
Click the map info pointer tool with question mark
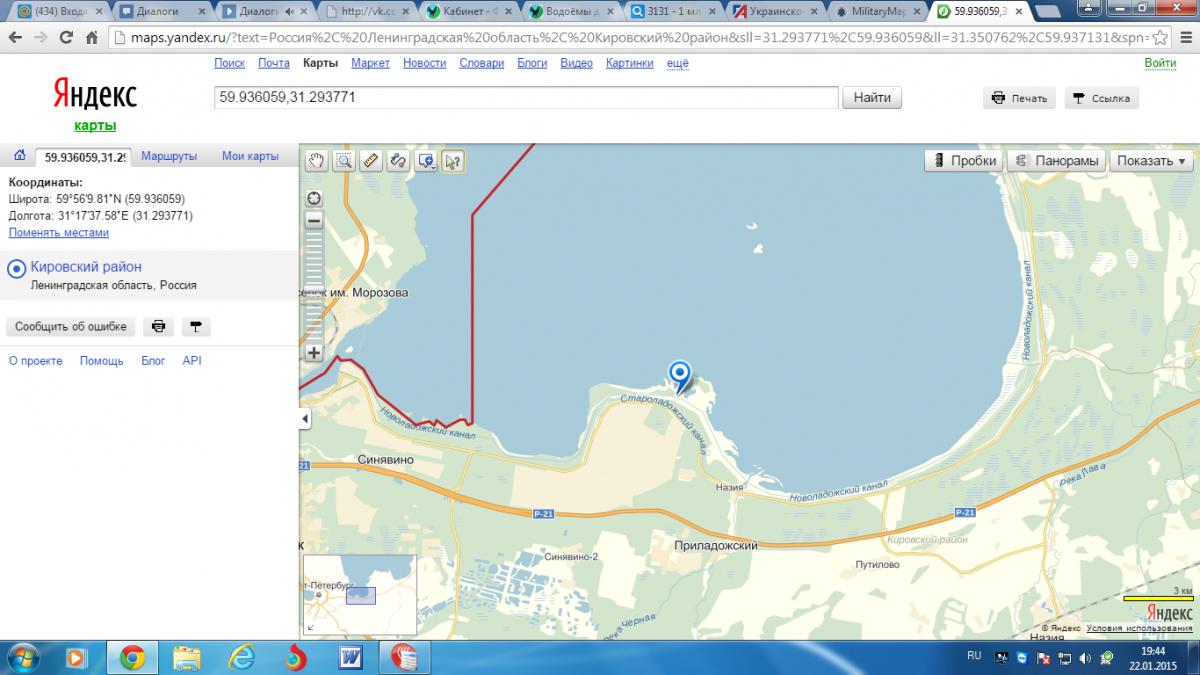pyautogui.click(x=453, y=161)
